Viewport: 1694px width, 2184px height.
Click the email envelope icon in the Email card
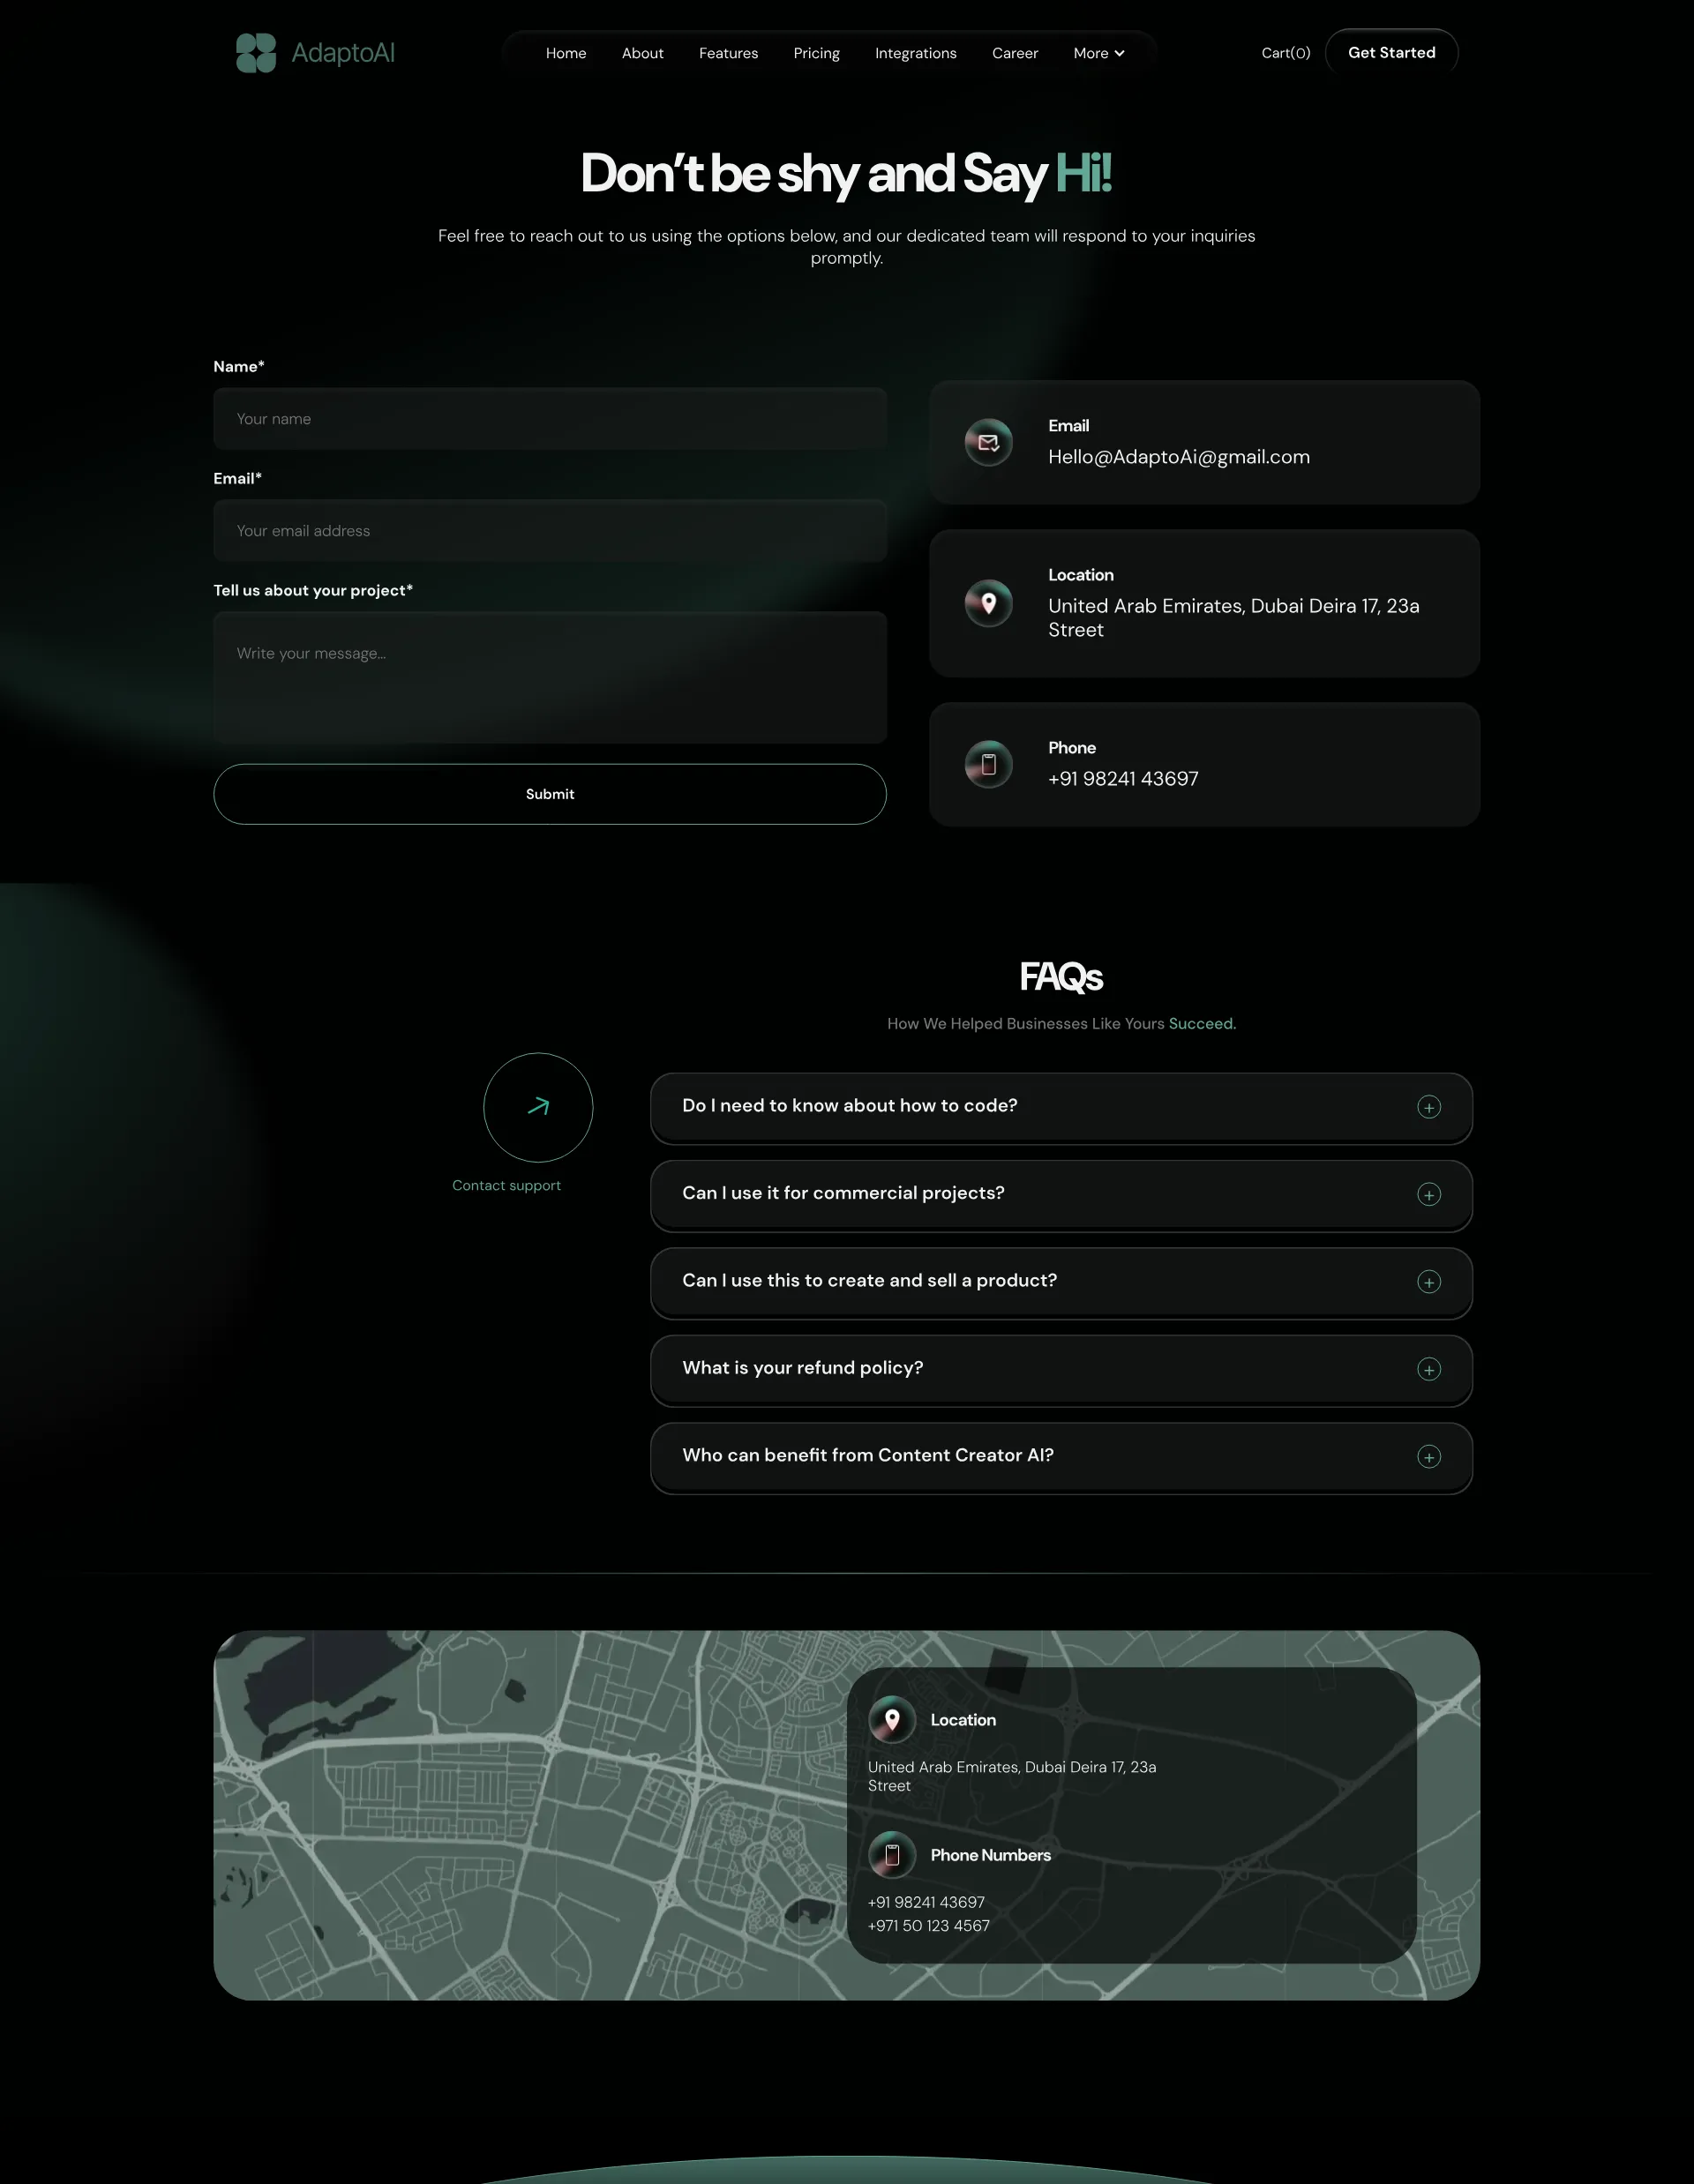coord(988,442)
